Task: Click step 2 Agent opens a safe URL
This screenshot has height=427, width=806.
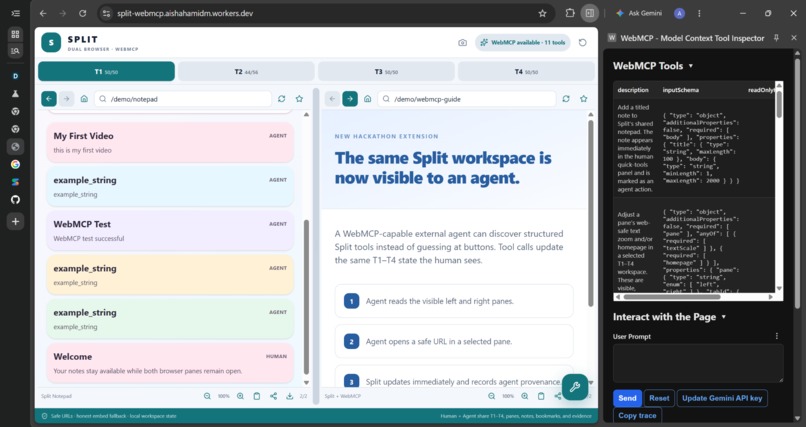Action: 454,341
